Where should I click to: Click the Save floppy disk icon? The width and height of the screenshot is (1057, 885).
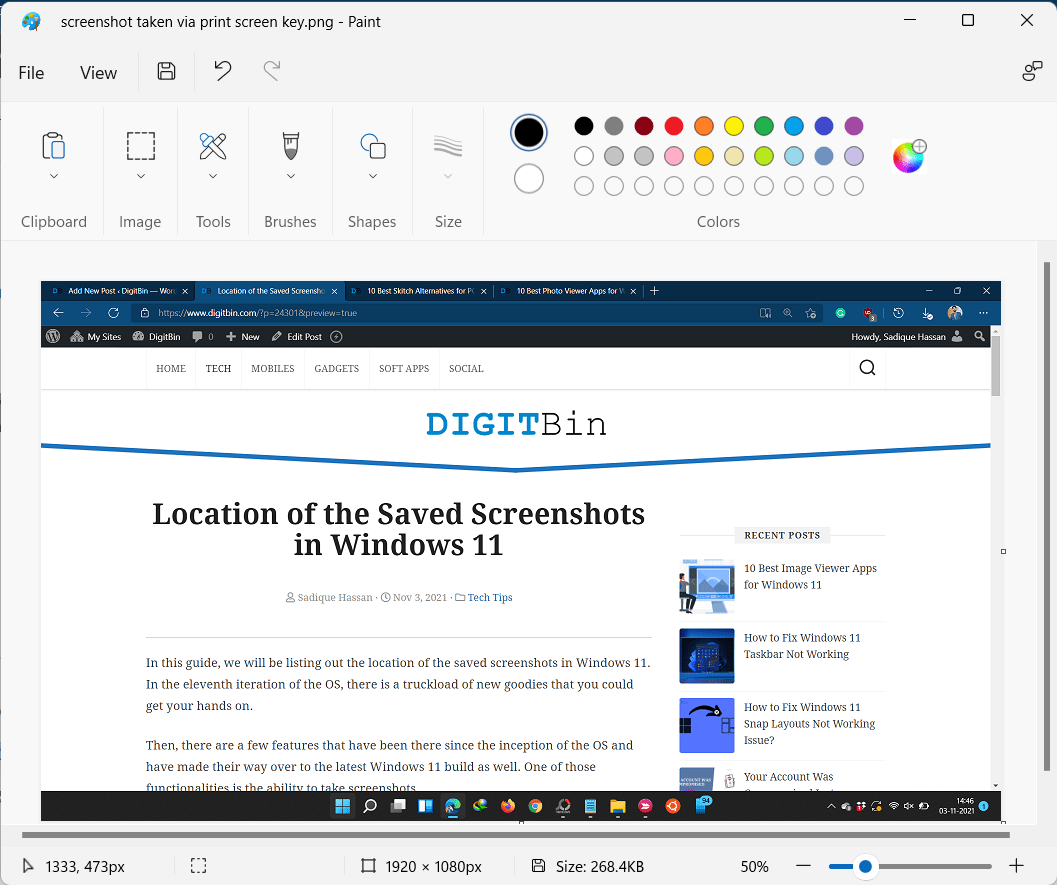pyautogui.click(x=167, y=71)
